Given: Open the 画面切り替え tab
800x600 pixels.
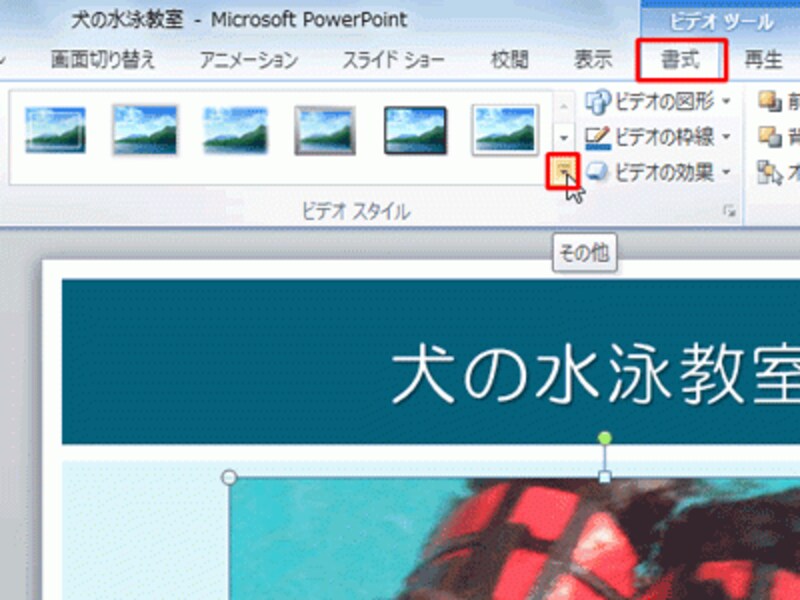Looking at the screenshot, I should click(103, 60).
